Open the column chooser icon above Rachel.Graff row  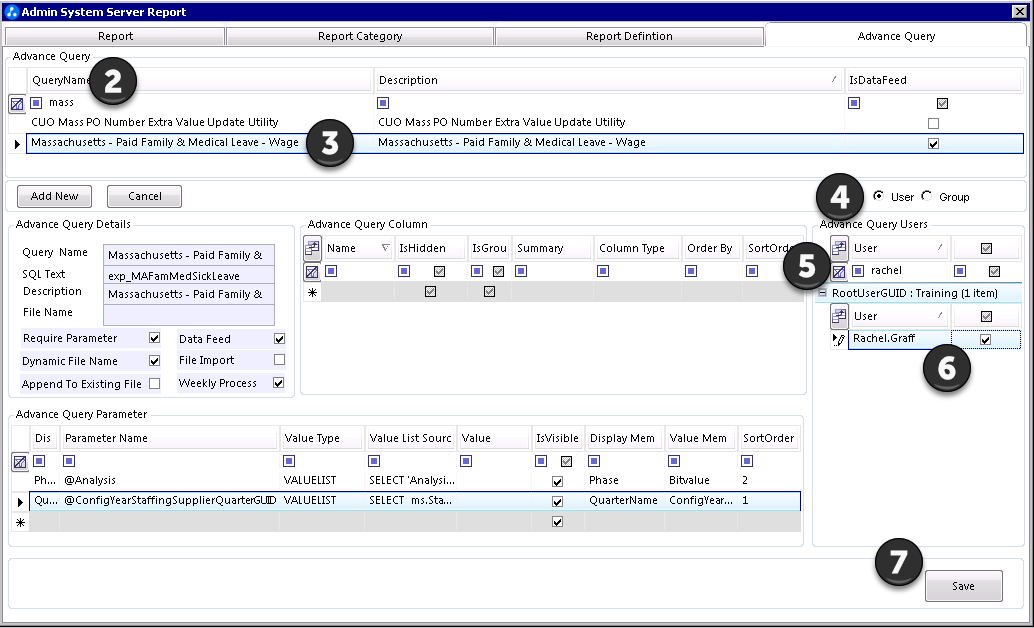(839, 316)
